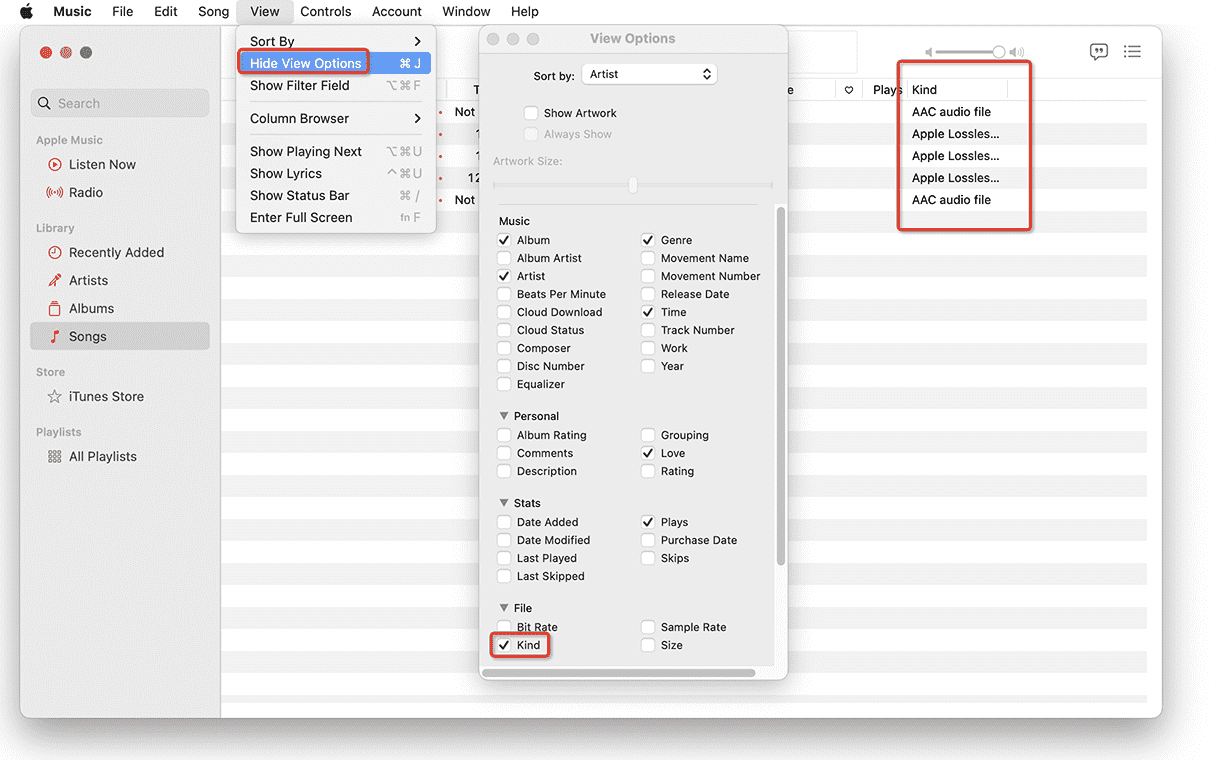Select Show Lyrics menu item

click(x=335, y=173)
